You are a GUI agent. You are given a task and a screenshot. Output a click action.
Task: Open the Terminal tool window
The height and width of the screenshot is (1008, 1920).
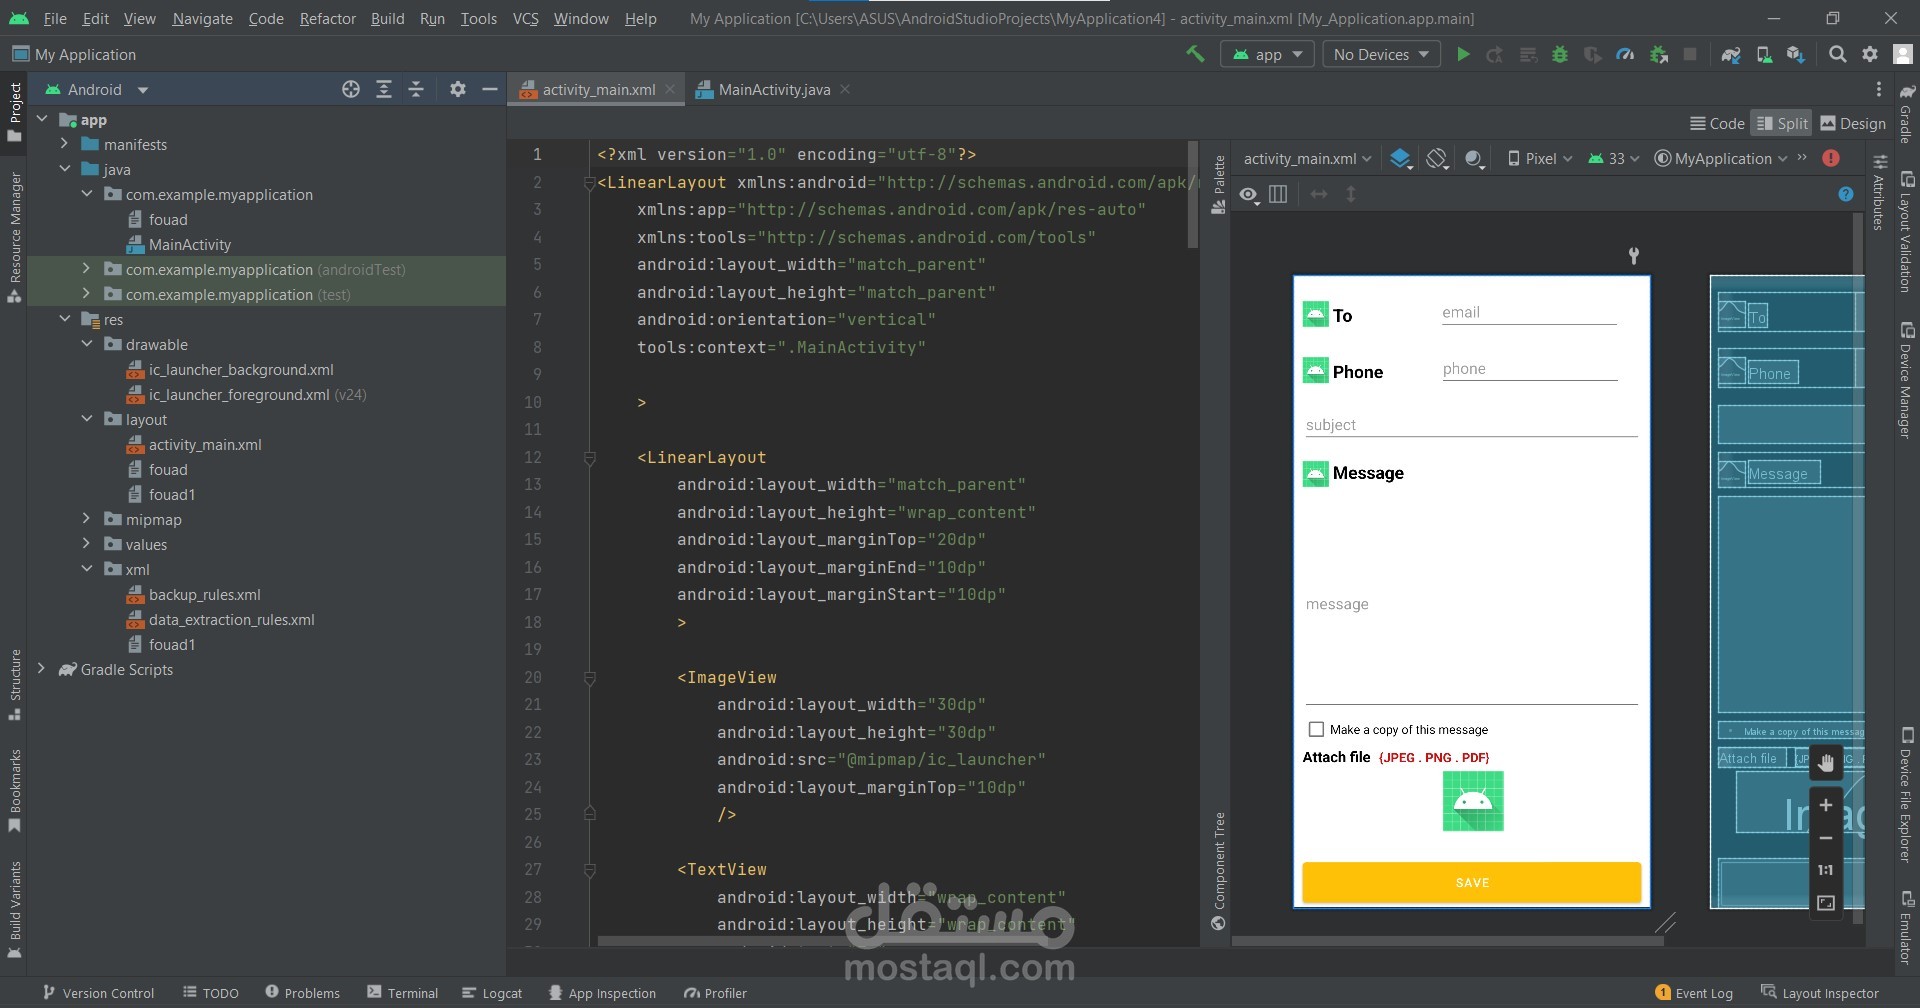(402, 993)
